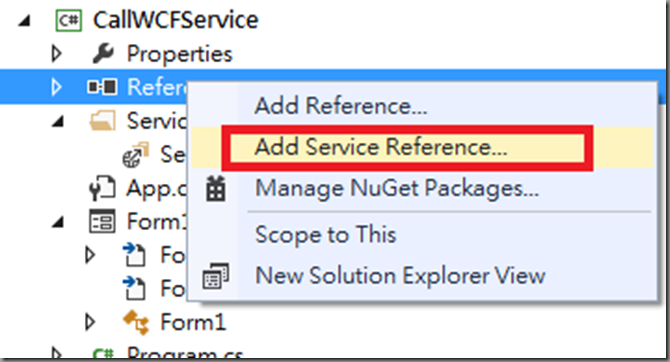Image resolution: width=670 pixels, height=362 pixels.
Task: Click the App.config file icon
Action: tap(103, 188)
